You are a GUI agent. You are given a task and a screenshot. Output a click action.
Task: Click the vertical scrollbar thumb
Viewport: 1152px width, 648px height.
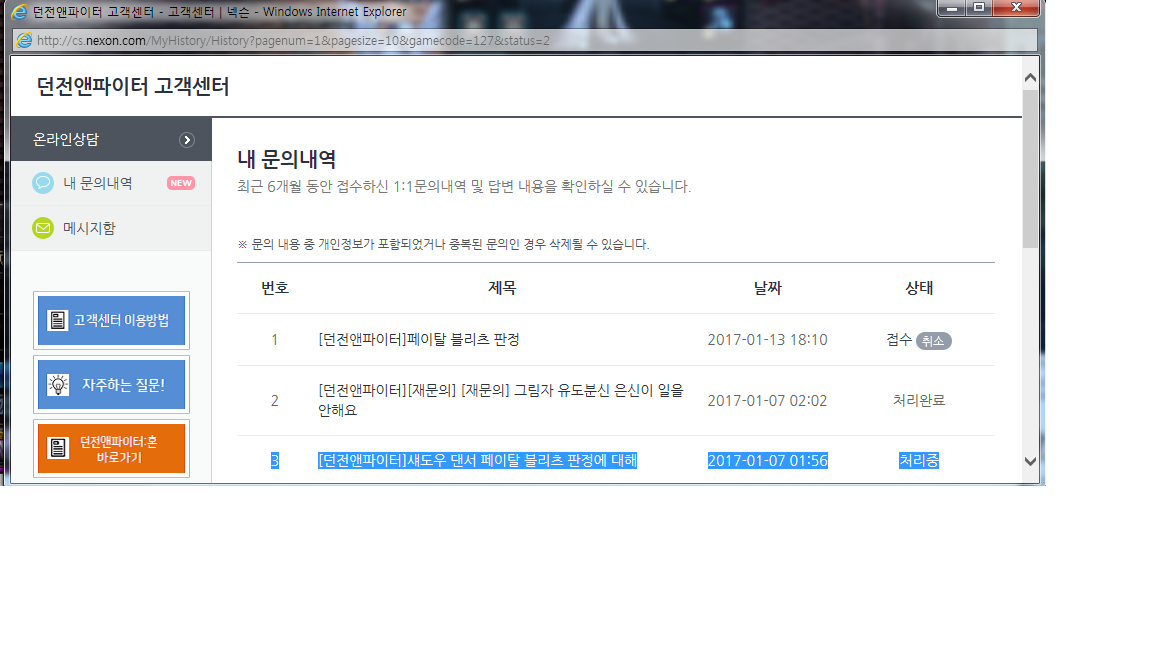[x=1030, y=168]
